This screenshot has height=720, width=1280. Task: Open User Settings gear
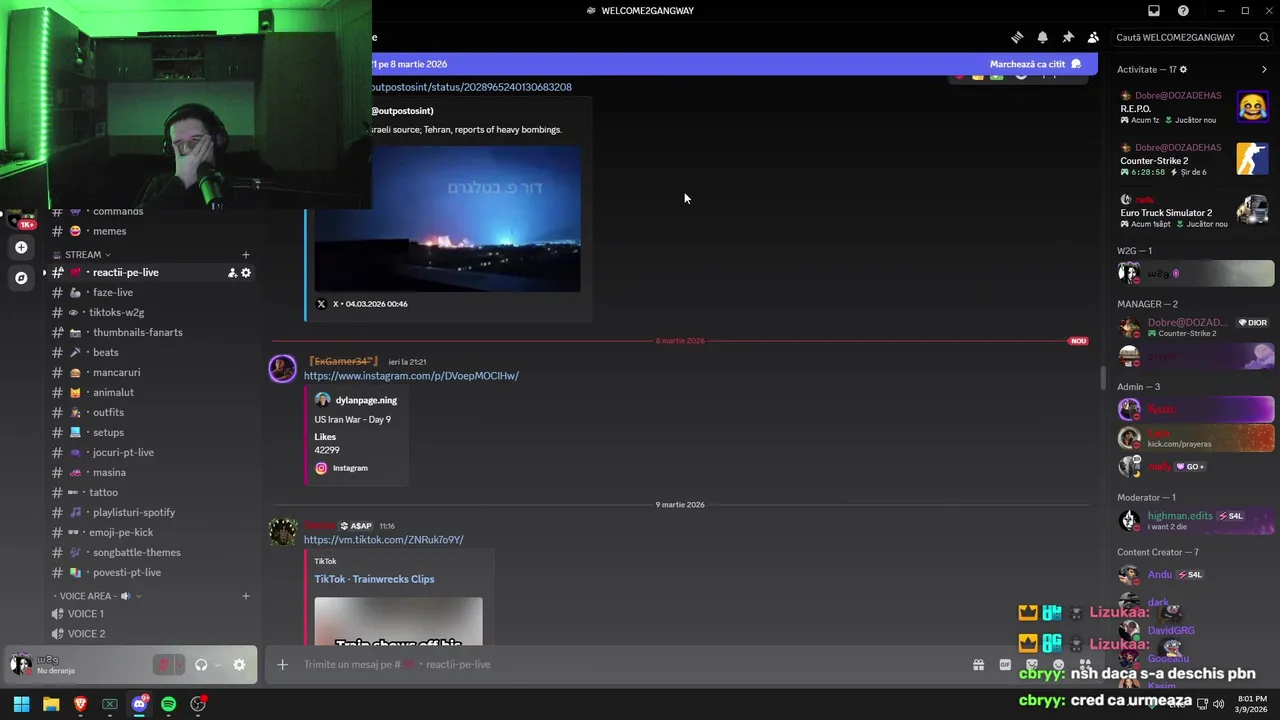(x=239, y=665)
